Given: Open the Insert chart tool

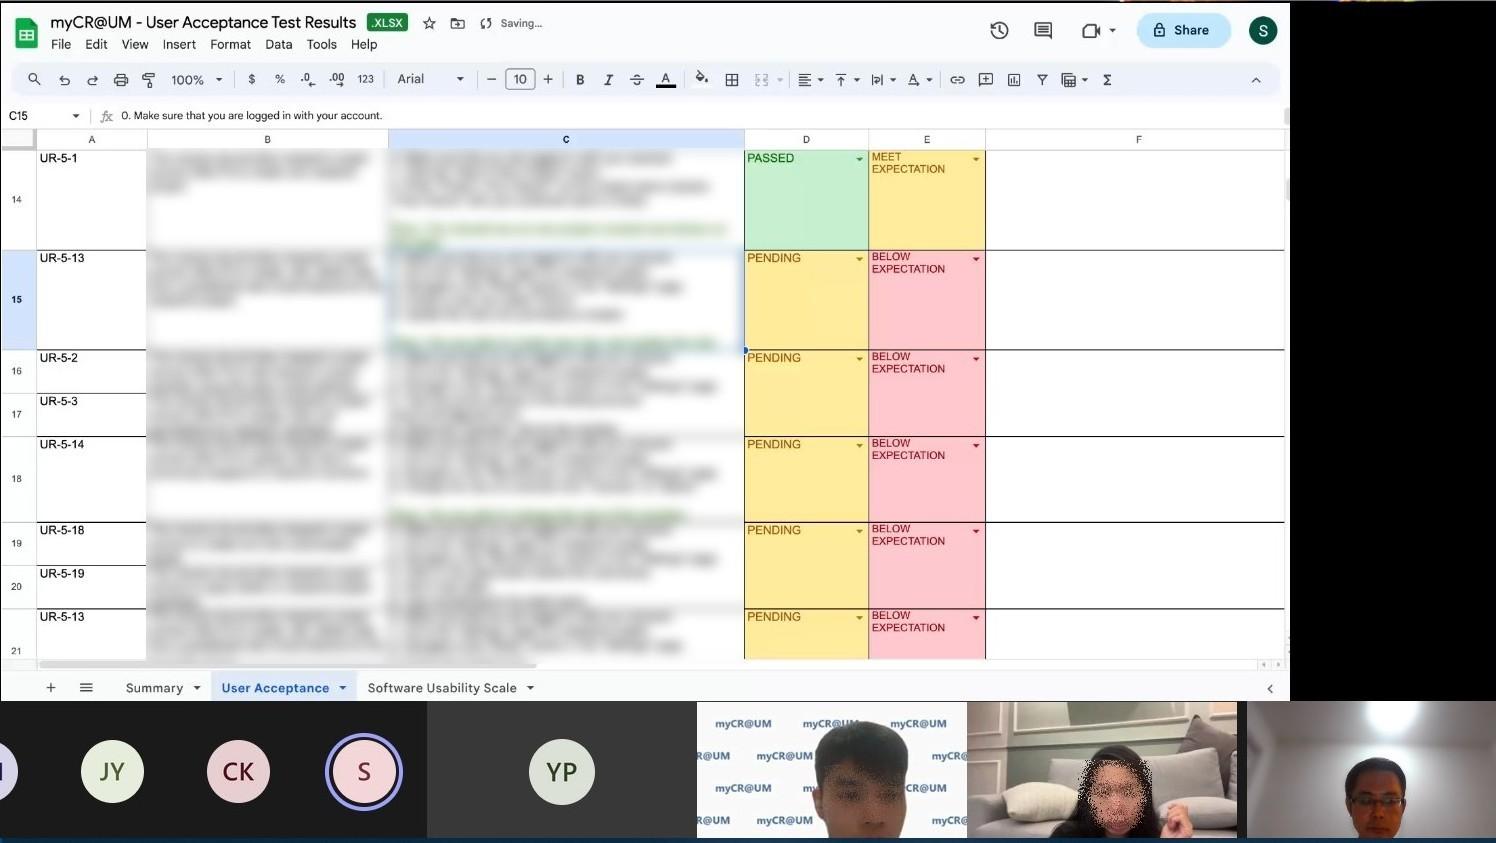Looking at the screenshot, I should click(1014, 79).
